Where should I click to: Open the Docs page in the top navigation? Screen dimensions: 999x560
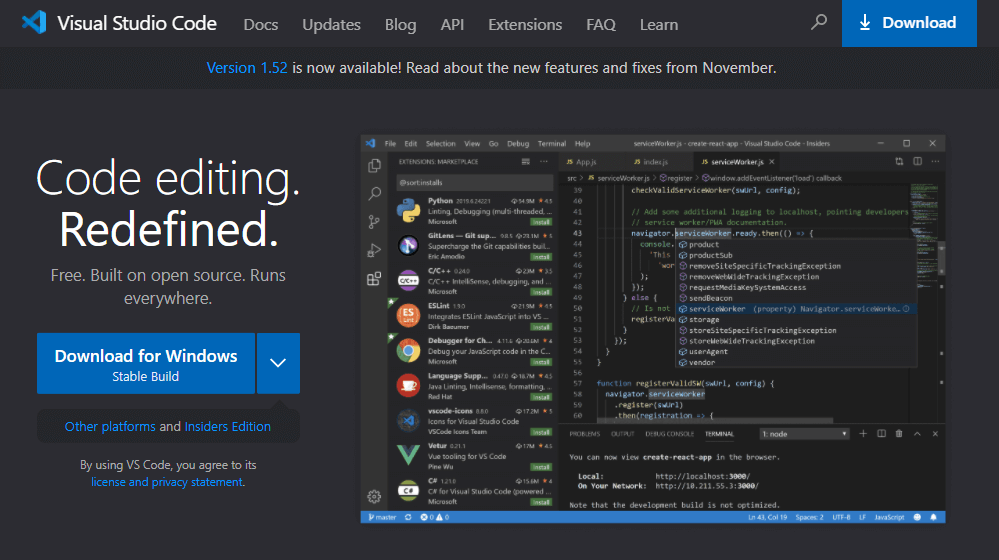pos(261,24)
